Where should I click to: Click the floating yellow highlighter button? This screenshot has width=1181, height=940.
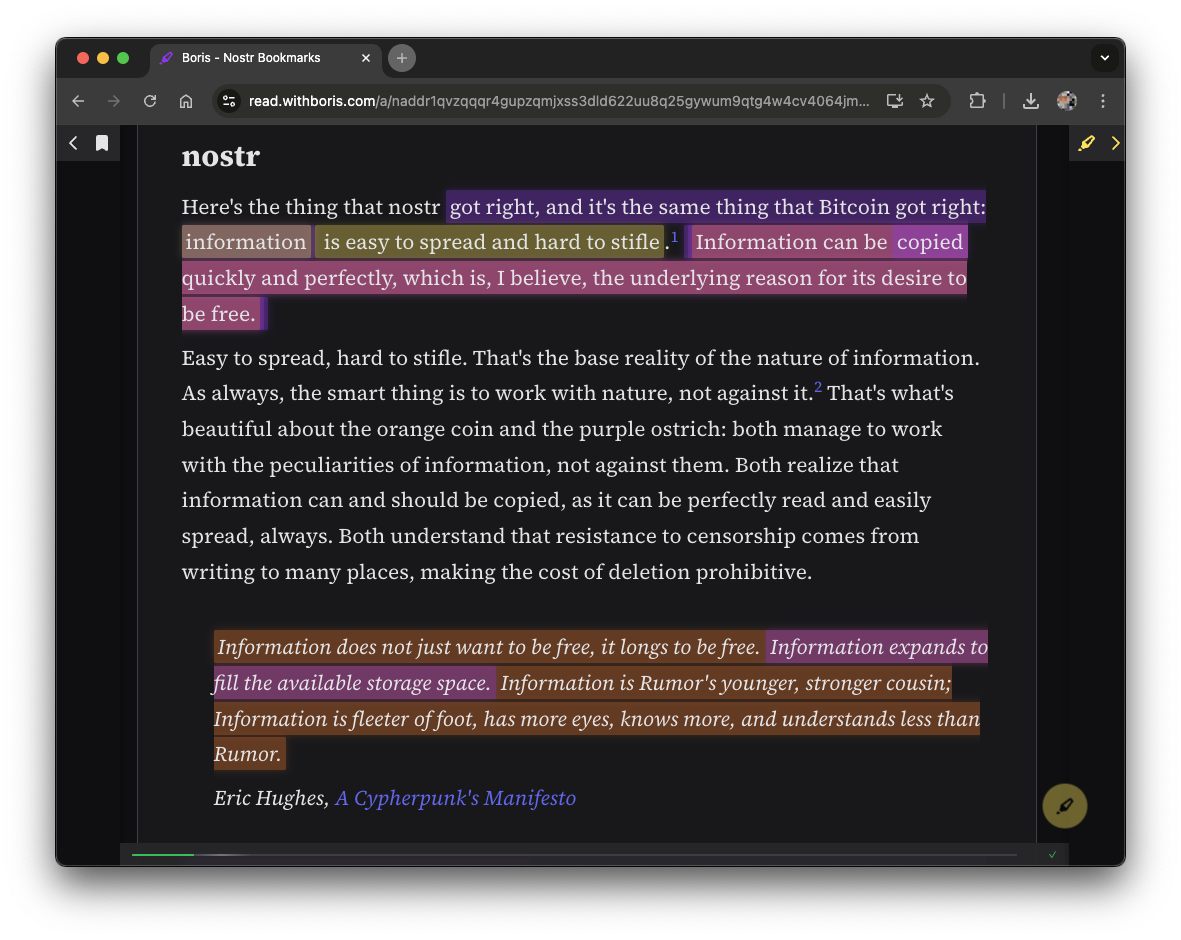point(1064,805)
